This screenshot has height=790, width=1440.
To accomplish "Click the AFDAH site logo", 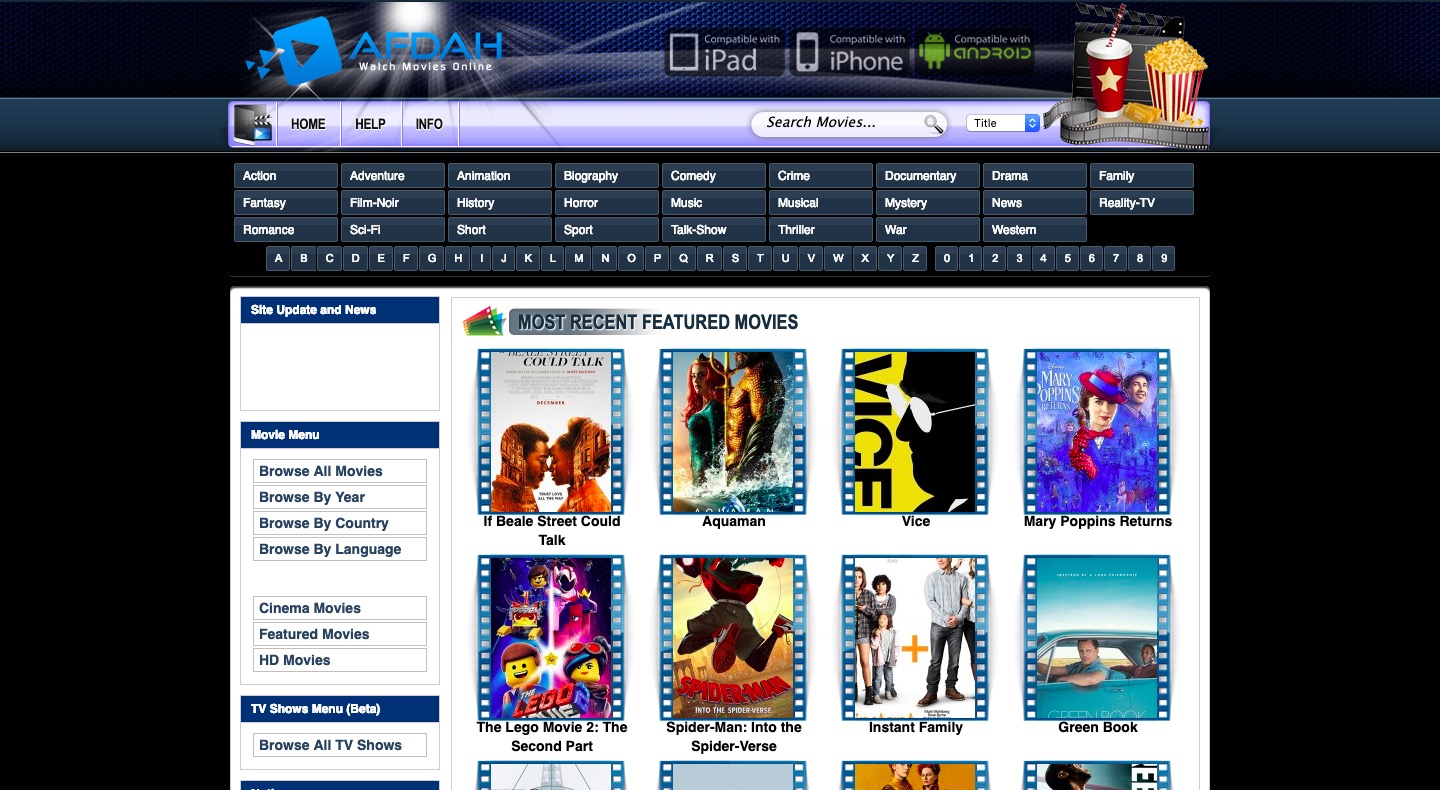I will click(x=375, y=51).
